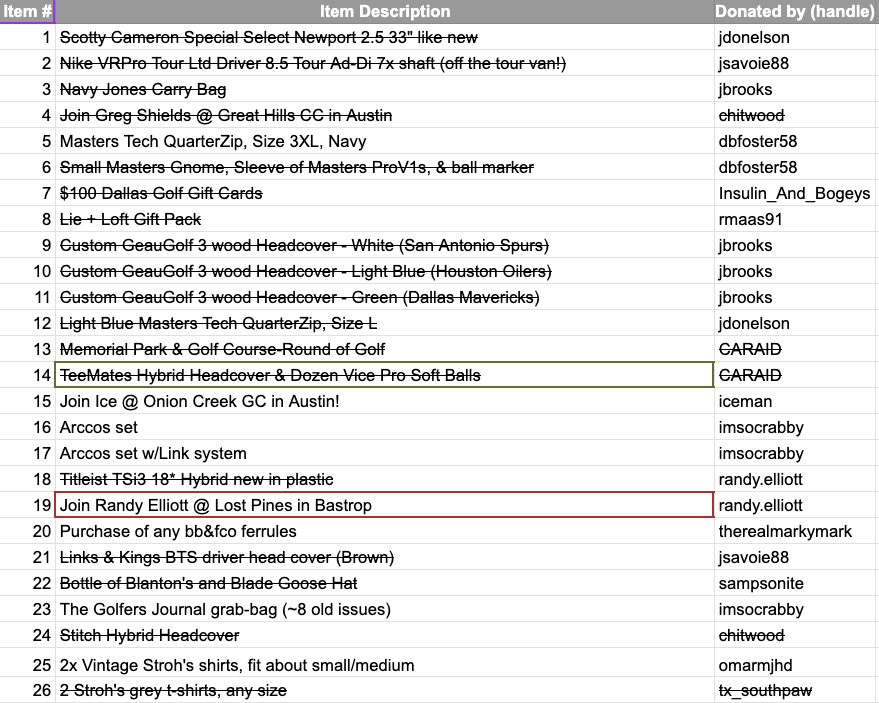Select donor jsavoie88 in item 21 row
The height and width of the screenshot is (703, 879).
coord(797,557)
